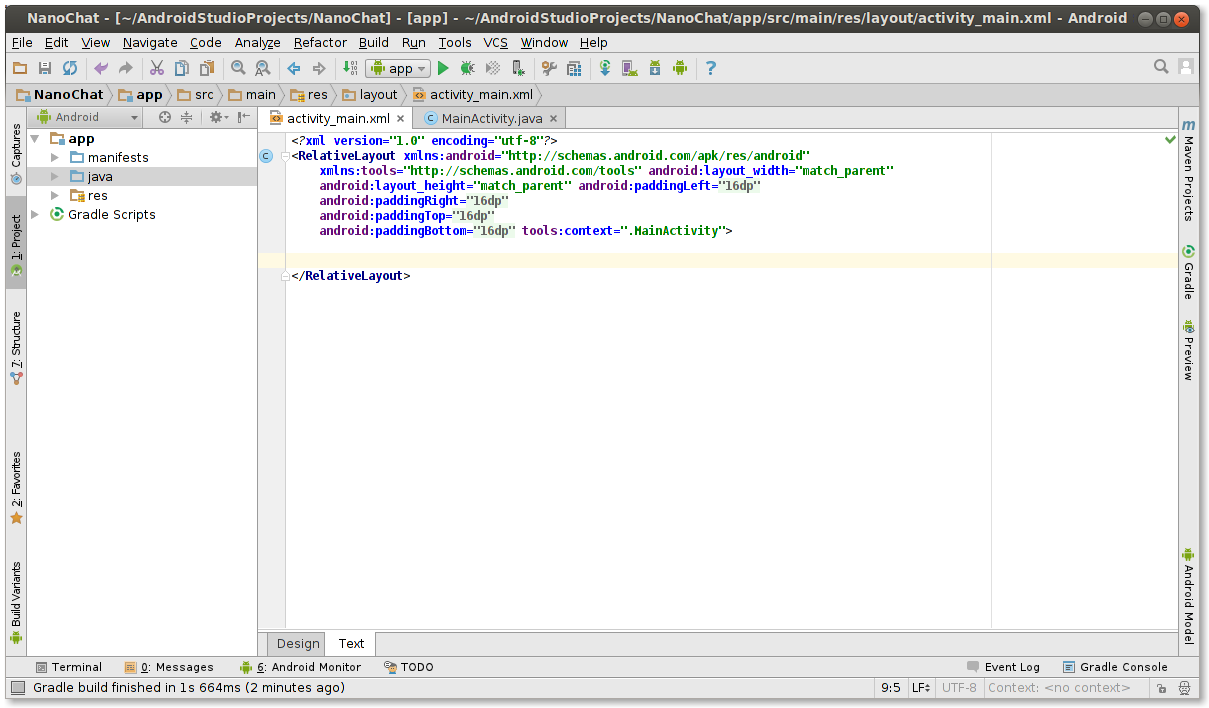1209x708 pixels.
Task: Click Search Everywhere magnifier icon
Action: [x=1161, y=67]
